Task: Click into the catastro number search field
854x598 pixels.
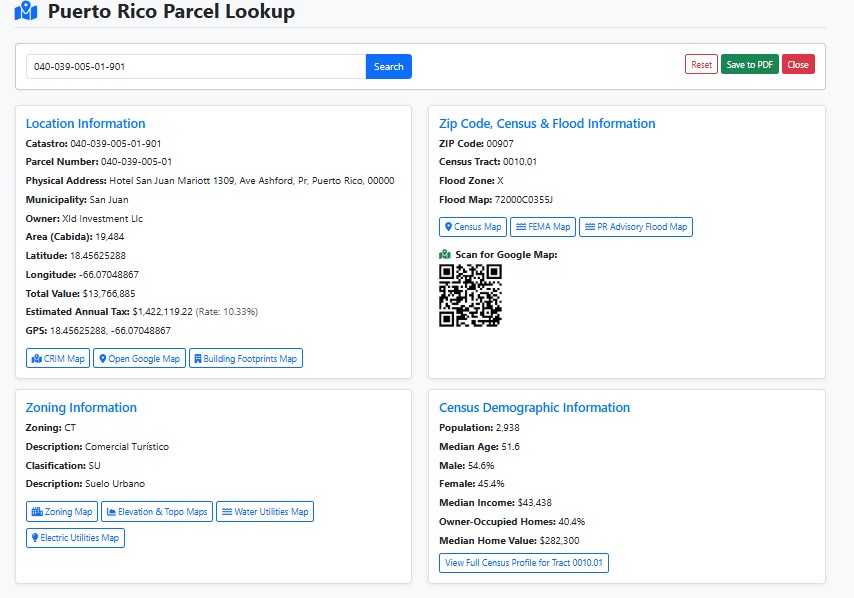Action: (195, 67)
